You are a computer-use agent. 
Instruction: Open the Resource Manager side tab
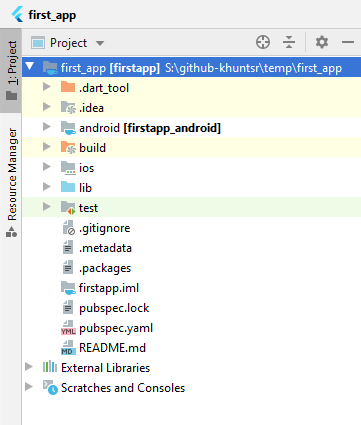point(12,182)
